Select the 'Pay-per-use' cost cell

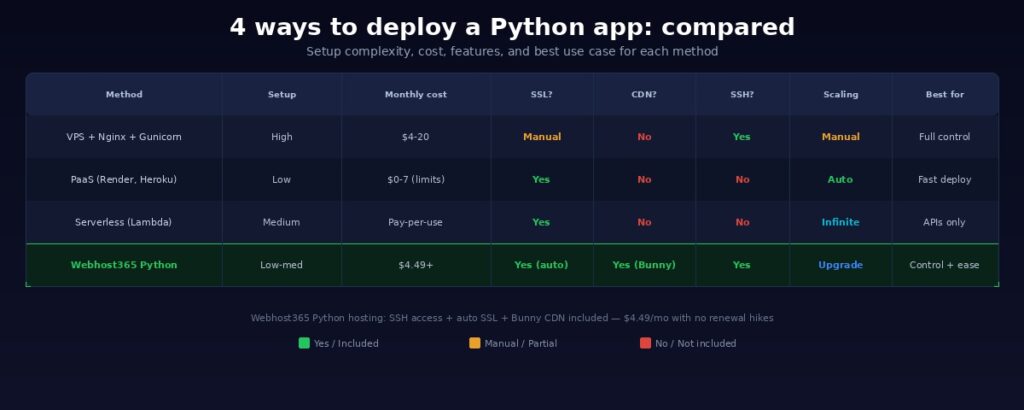click(415, 222)
